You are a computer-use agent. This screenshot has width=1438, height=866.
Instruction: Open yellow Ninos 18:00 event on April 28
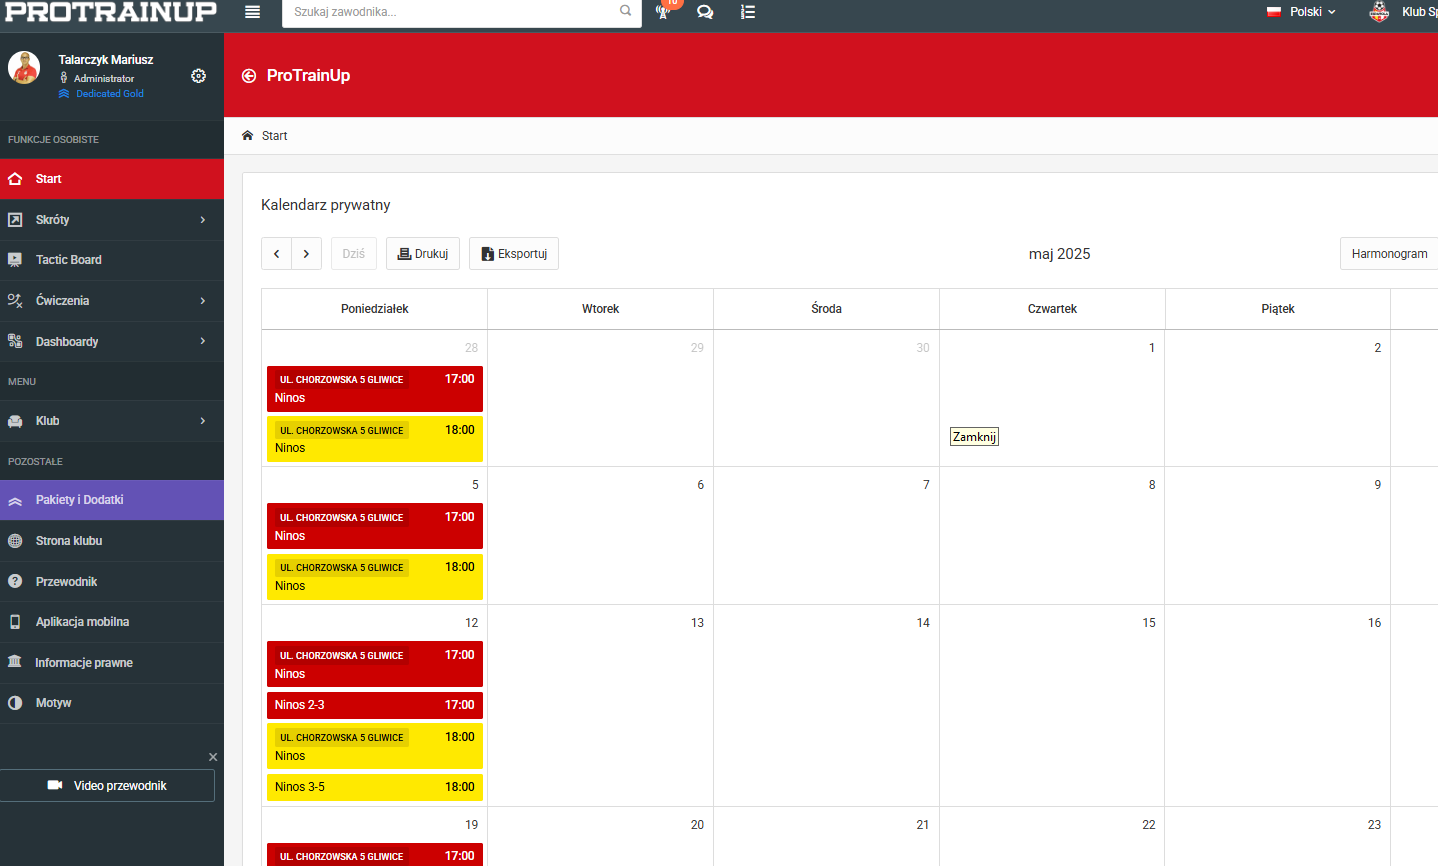375,439
